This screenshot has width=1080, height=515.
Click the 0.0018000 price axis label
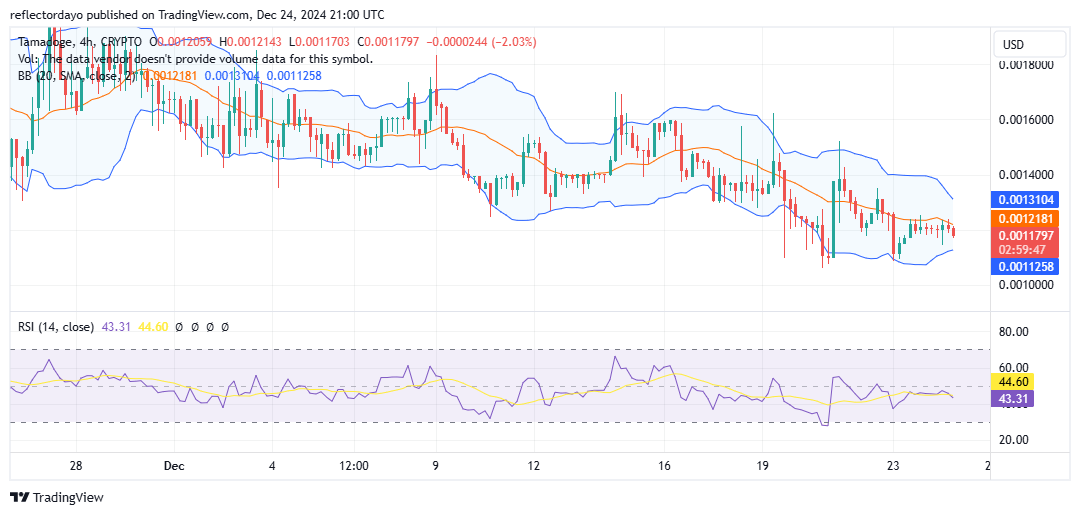point(1026,65)
